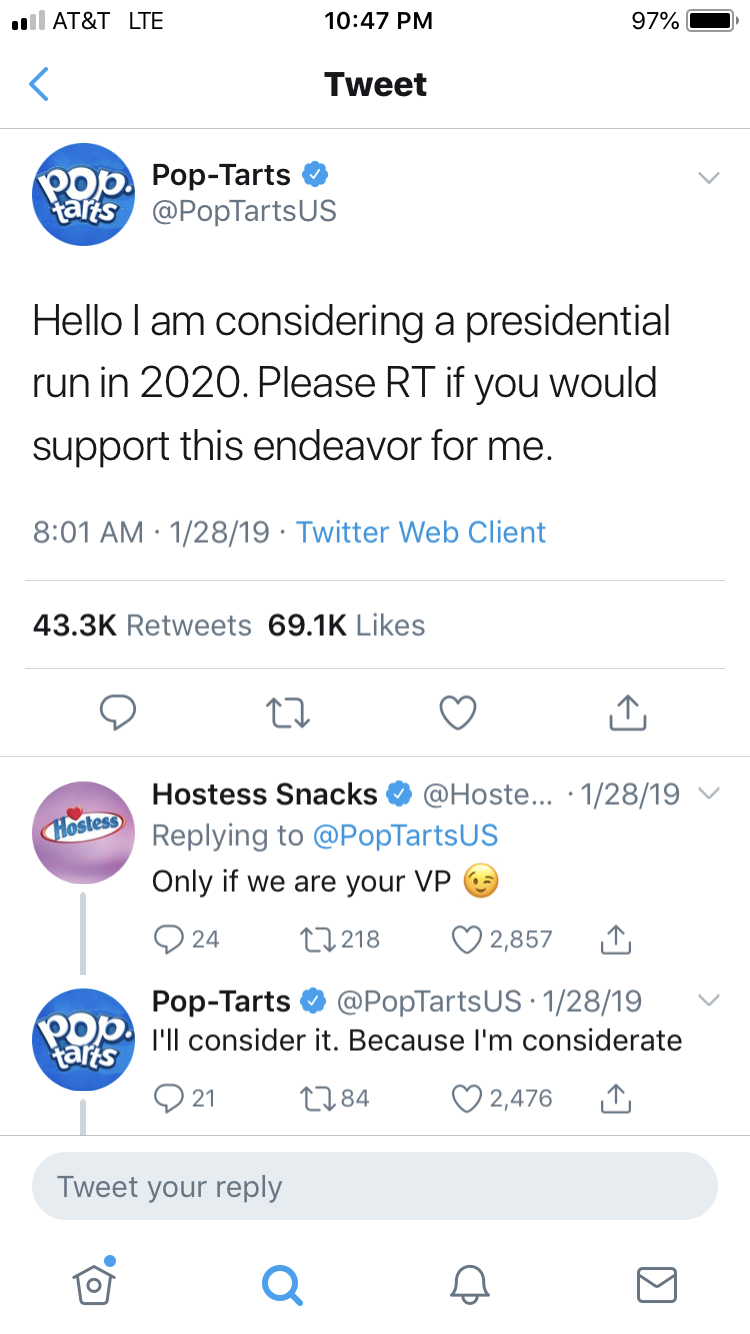Reply to the Hostess Snacks tweet
750x1334 pixels.
tap(169, 939)
